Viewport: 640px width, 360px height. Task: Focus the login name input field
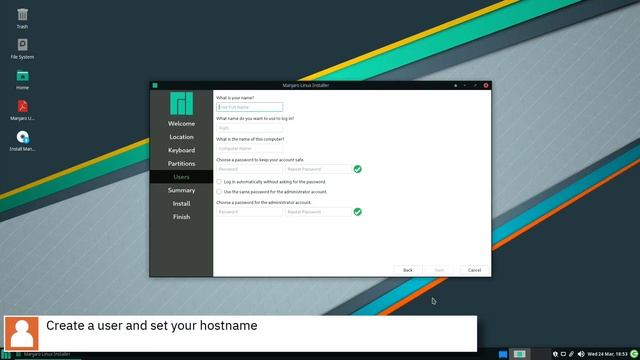coord(249,128)
